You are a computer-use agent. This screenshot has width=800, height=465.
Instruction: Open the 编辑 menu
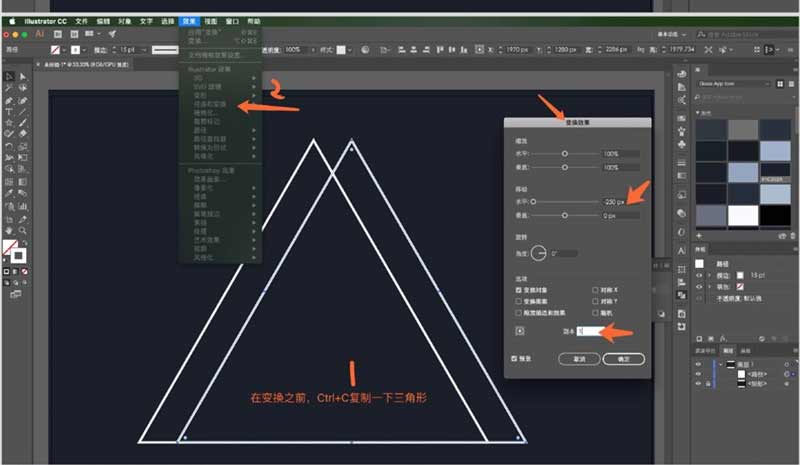[x=103, y=21]
